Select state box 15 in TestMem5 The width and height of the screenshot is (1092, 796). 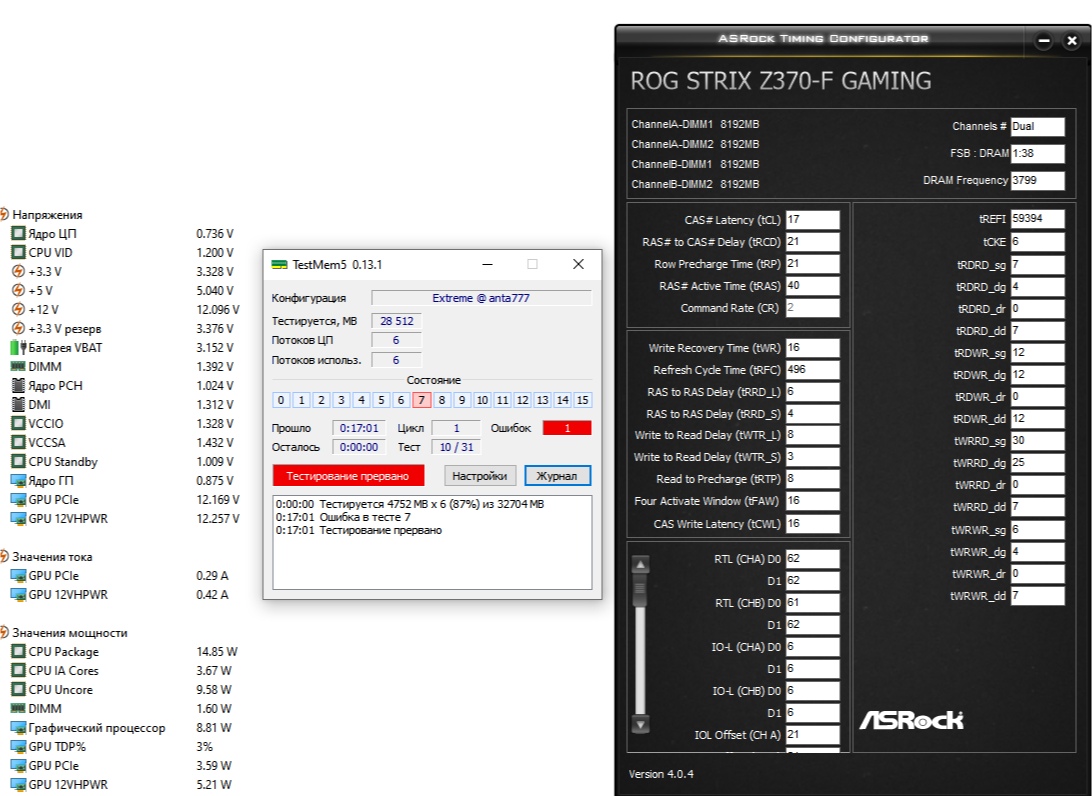(583, 400)
